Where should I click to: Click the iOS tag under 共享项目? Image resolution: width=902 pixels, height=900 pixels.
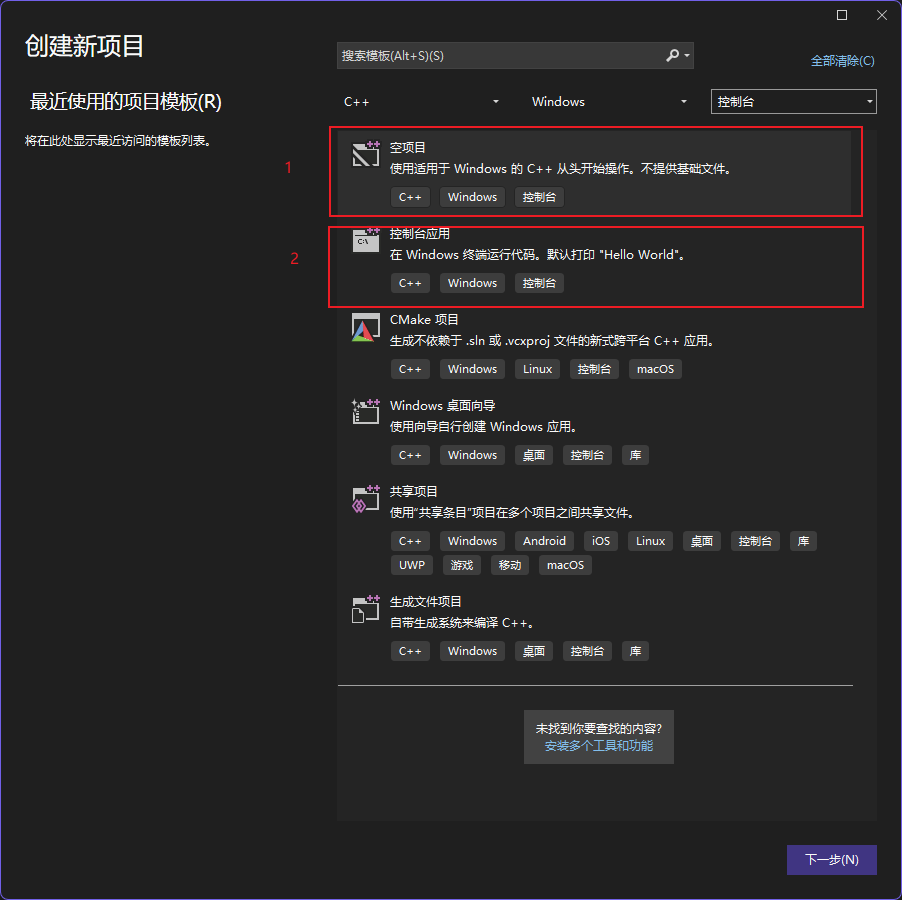[601, 541]
